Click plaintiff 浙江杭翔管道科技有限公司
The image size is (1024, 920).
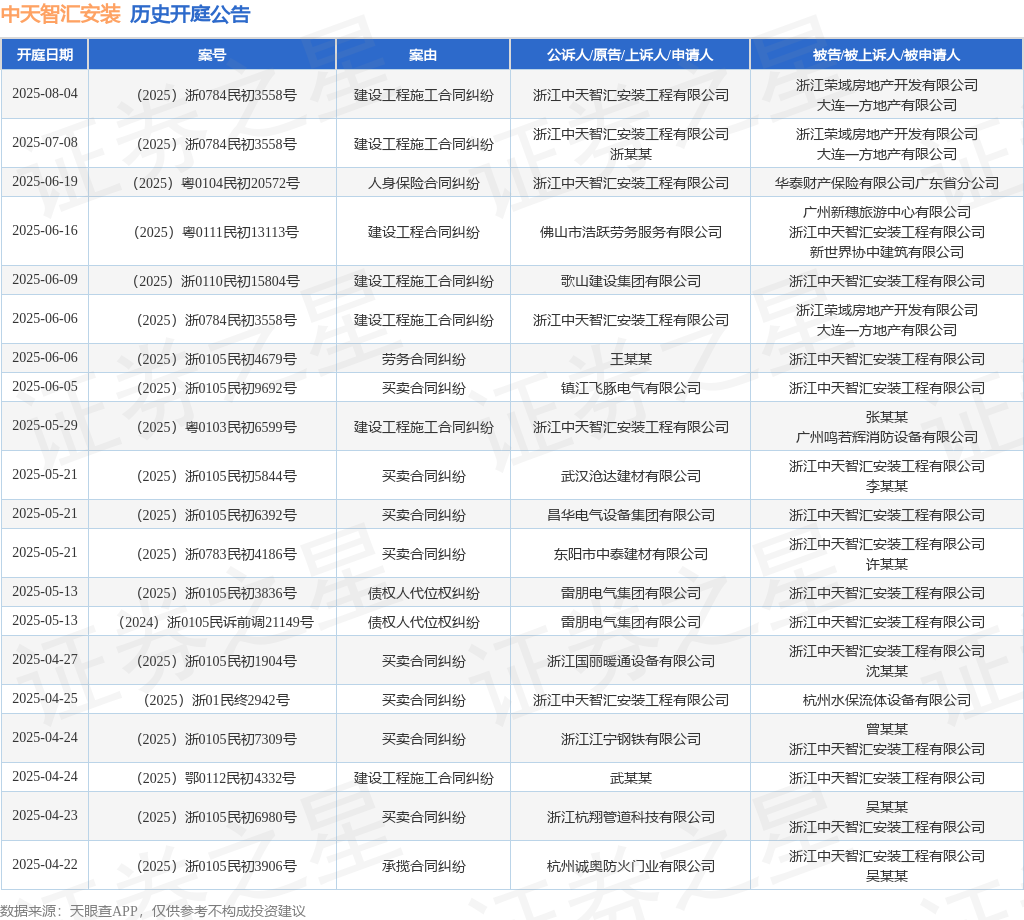click(630, 817)
